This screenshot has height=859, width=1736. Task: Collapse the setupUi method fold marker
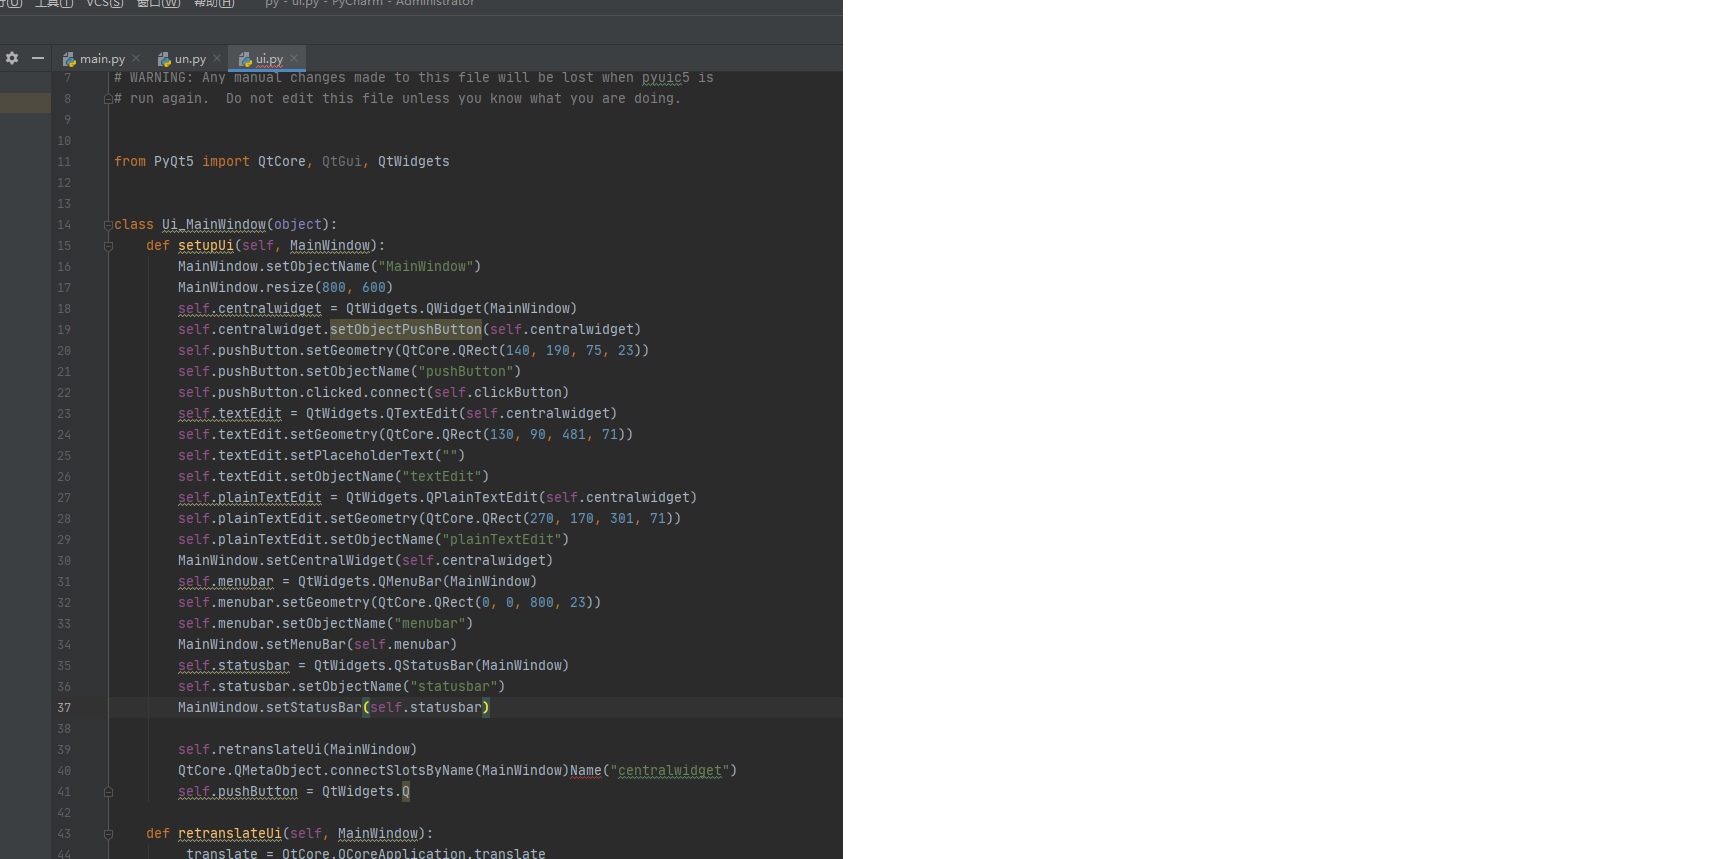[108, 246]
